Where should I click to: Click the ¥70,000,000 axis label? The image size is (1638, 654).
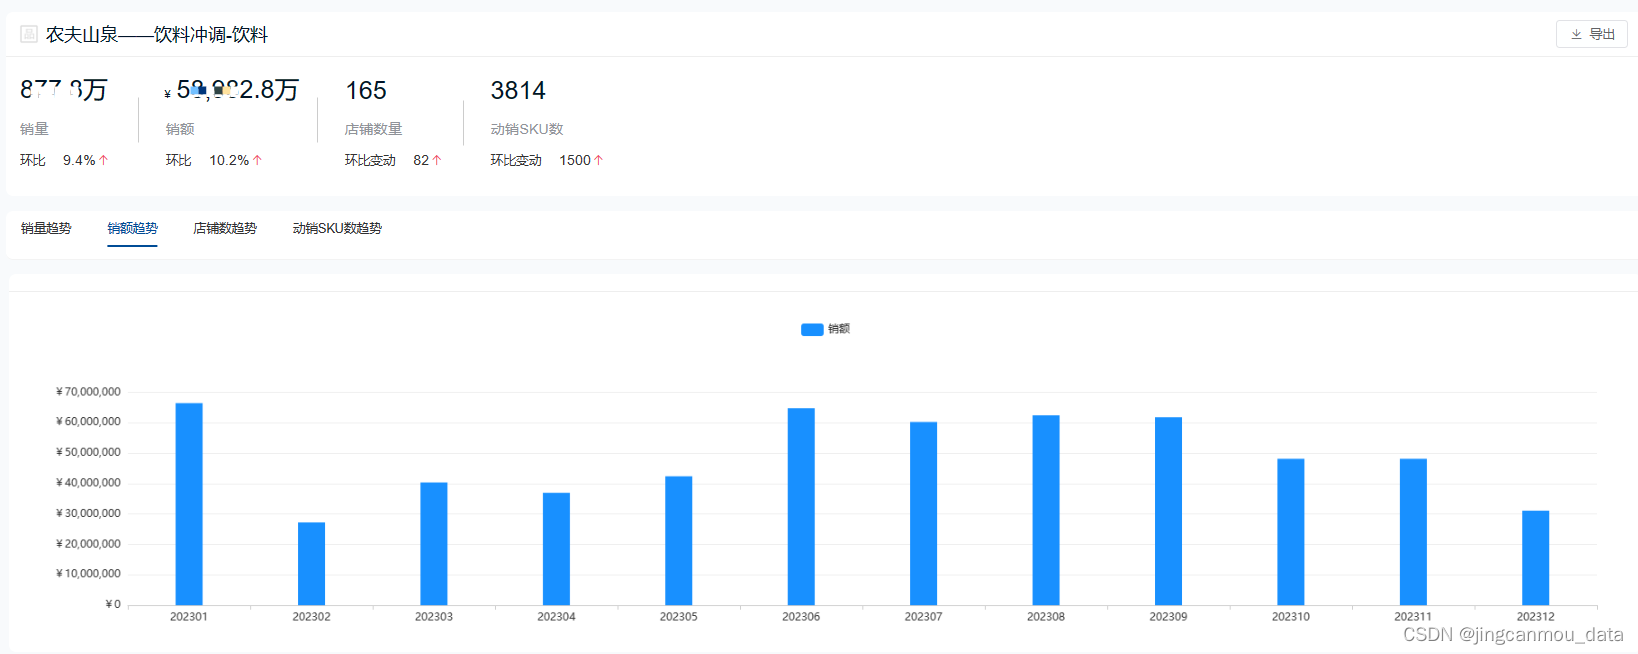(88, 392)
